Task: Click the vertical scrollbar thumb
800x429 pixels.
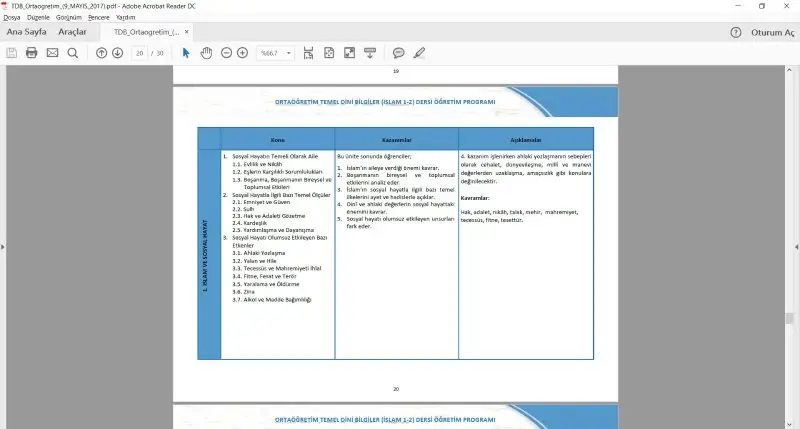Action: point(789,318)
